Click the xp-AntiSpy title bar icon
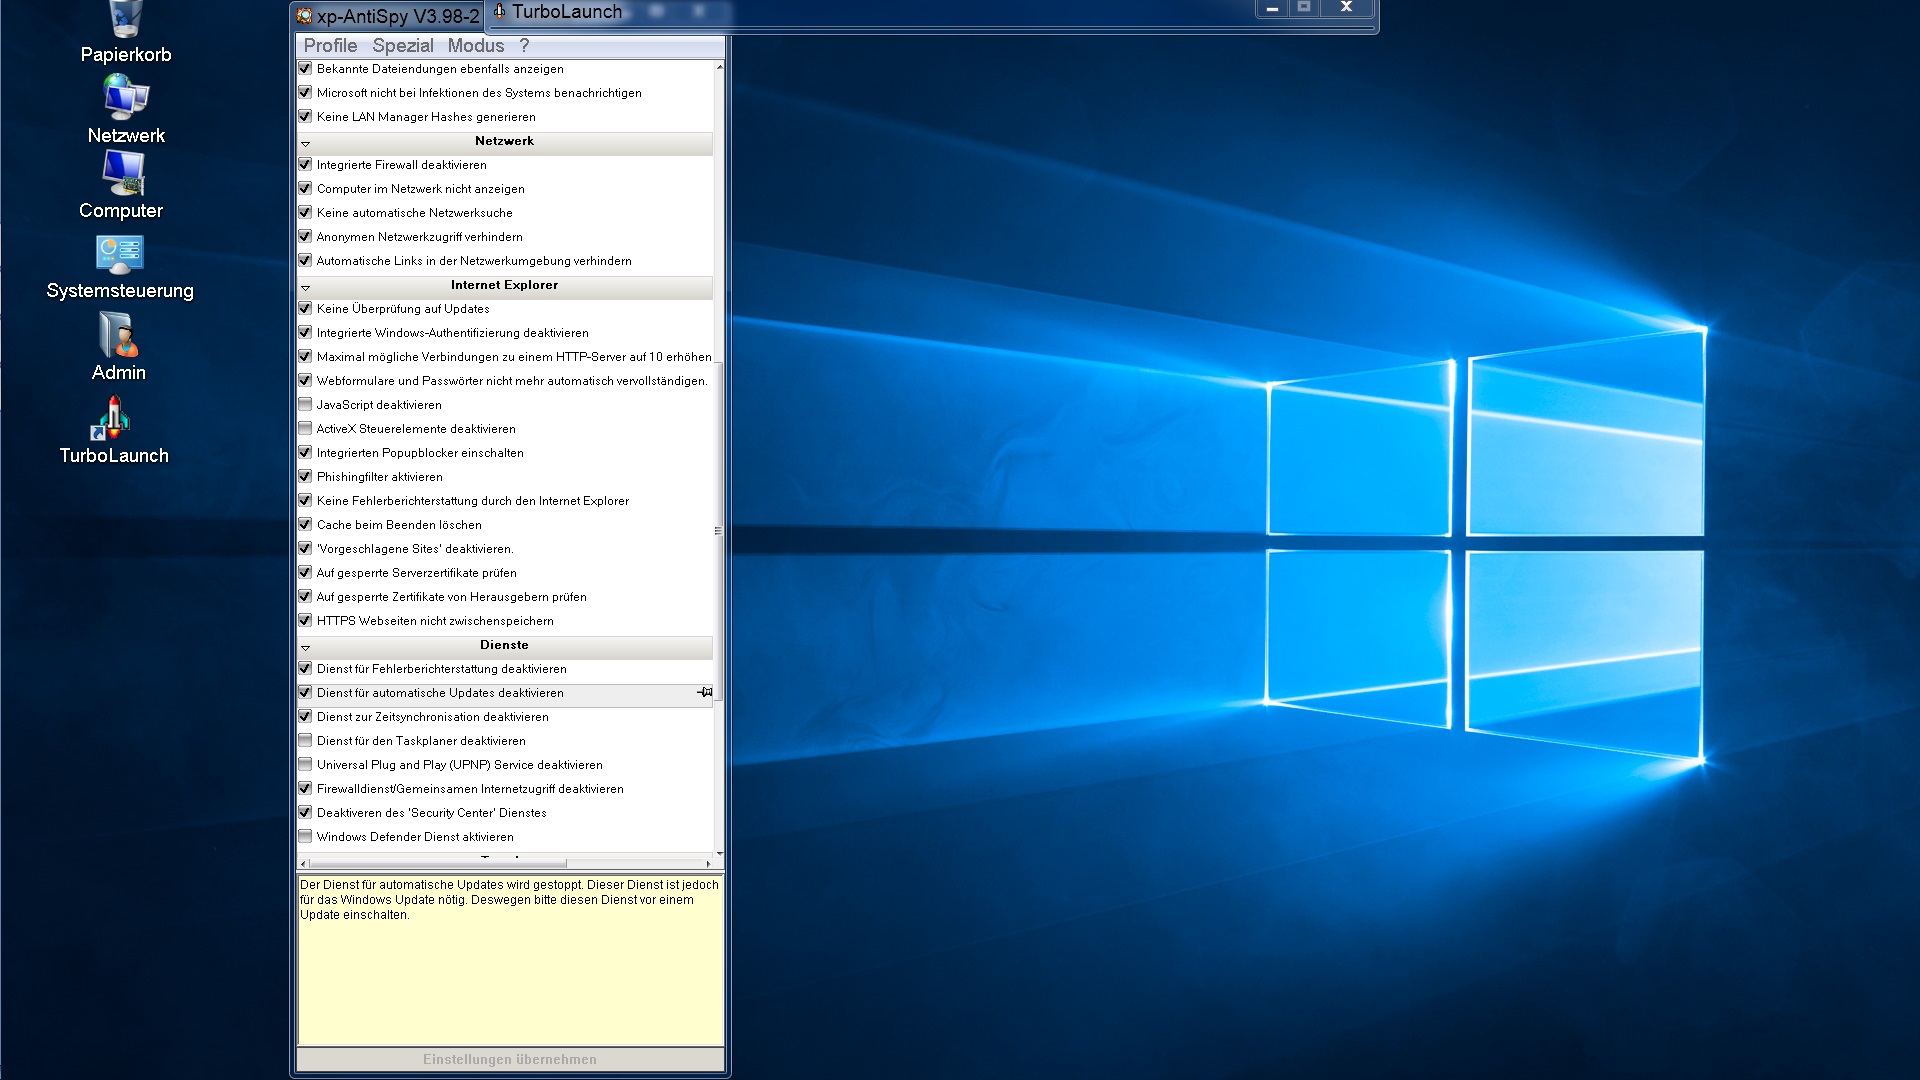The height and width of the screenshot is (1080, 1920). pos(304,16)
